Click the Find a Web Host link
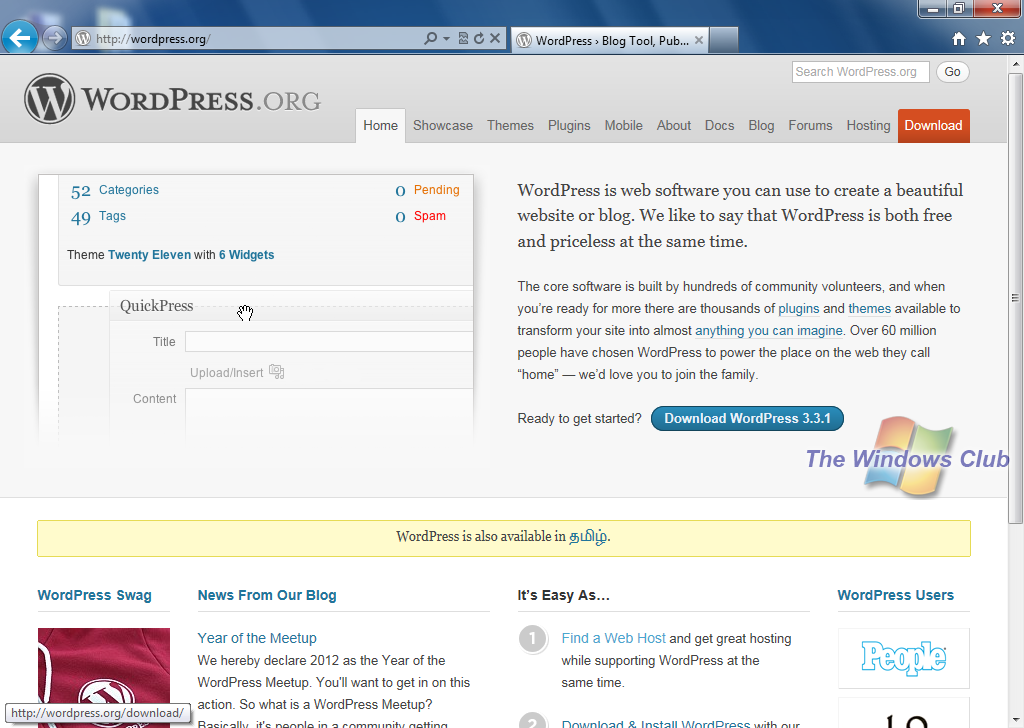This screenshot has width=1024, height=728. click(x=613, y=638)
